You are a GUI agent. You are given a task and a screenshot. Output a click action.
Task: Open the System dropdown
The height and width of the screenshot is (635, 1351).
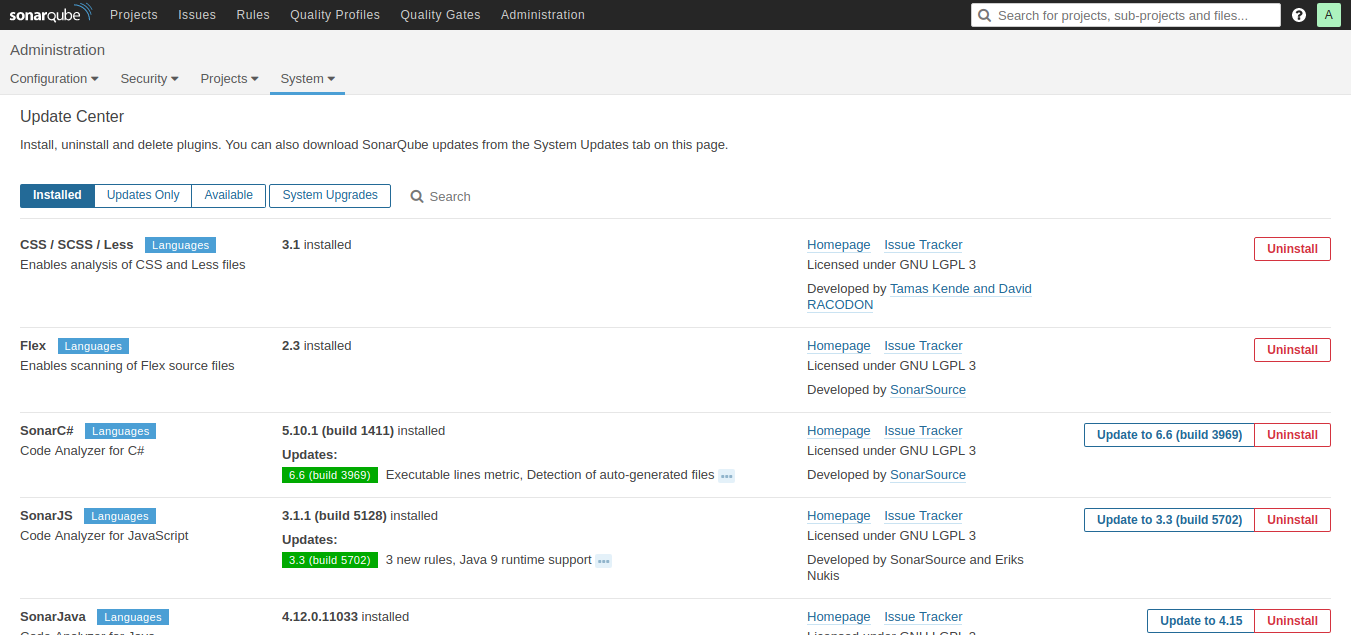307,78
